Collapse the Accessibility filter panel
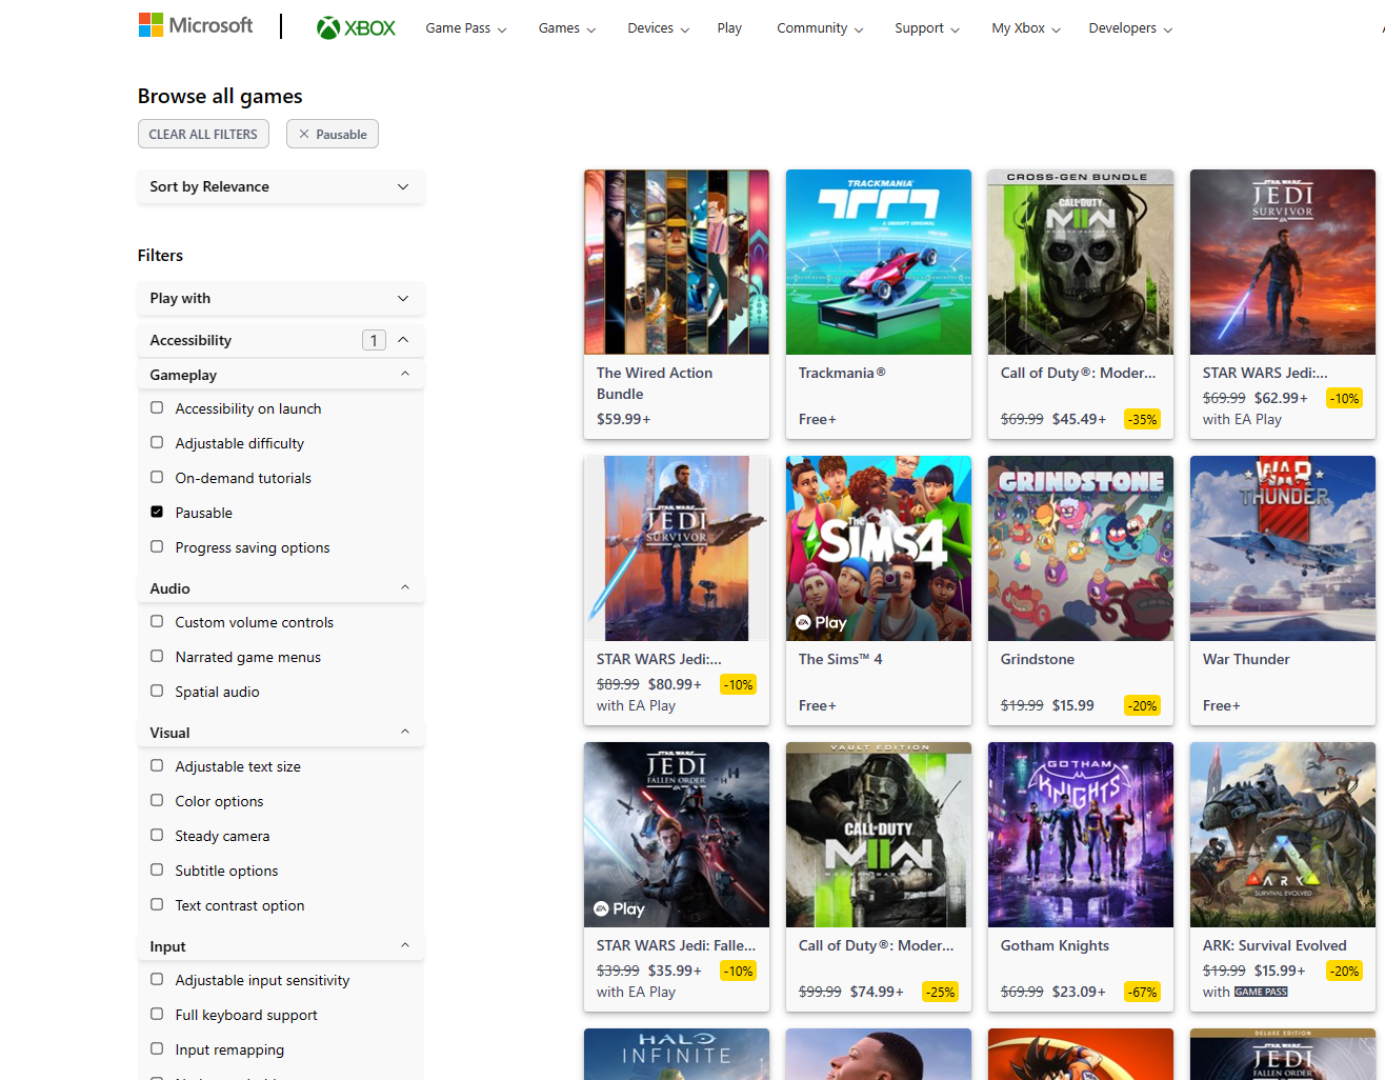 click(404, 339)
